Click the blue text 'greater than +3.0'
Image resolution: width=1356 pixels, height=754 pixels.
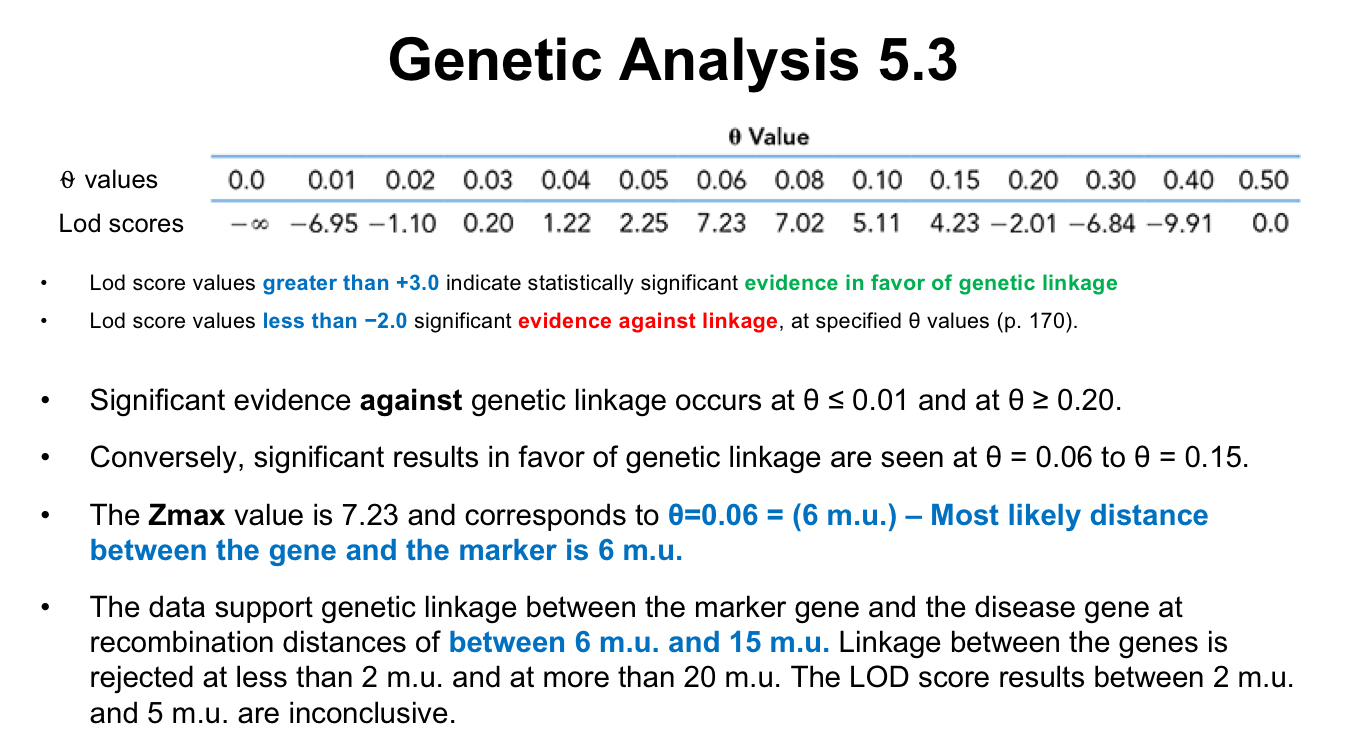(351, 283)
